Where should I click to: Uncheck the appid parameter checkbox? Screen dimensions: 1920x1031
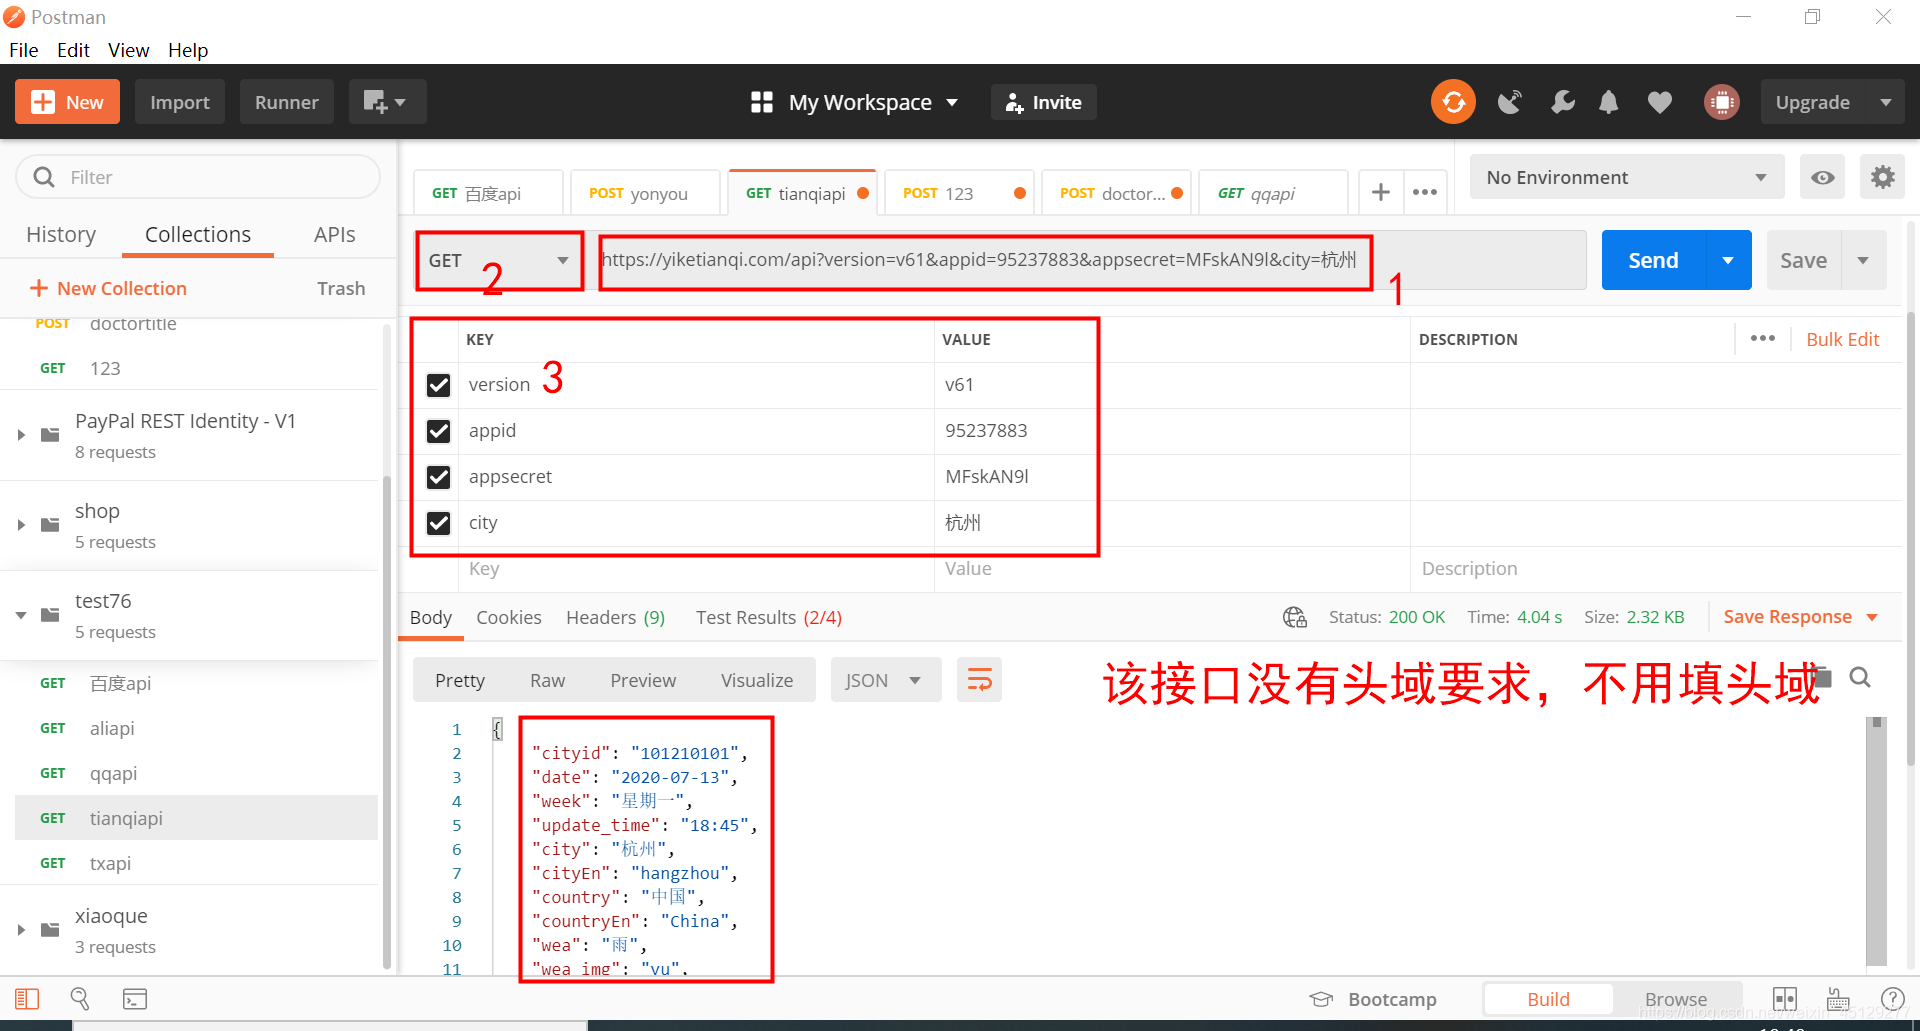pyautogui.click(x=438, y=431)
